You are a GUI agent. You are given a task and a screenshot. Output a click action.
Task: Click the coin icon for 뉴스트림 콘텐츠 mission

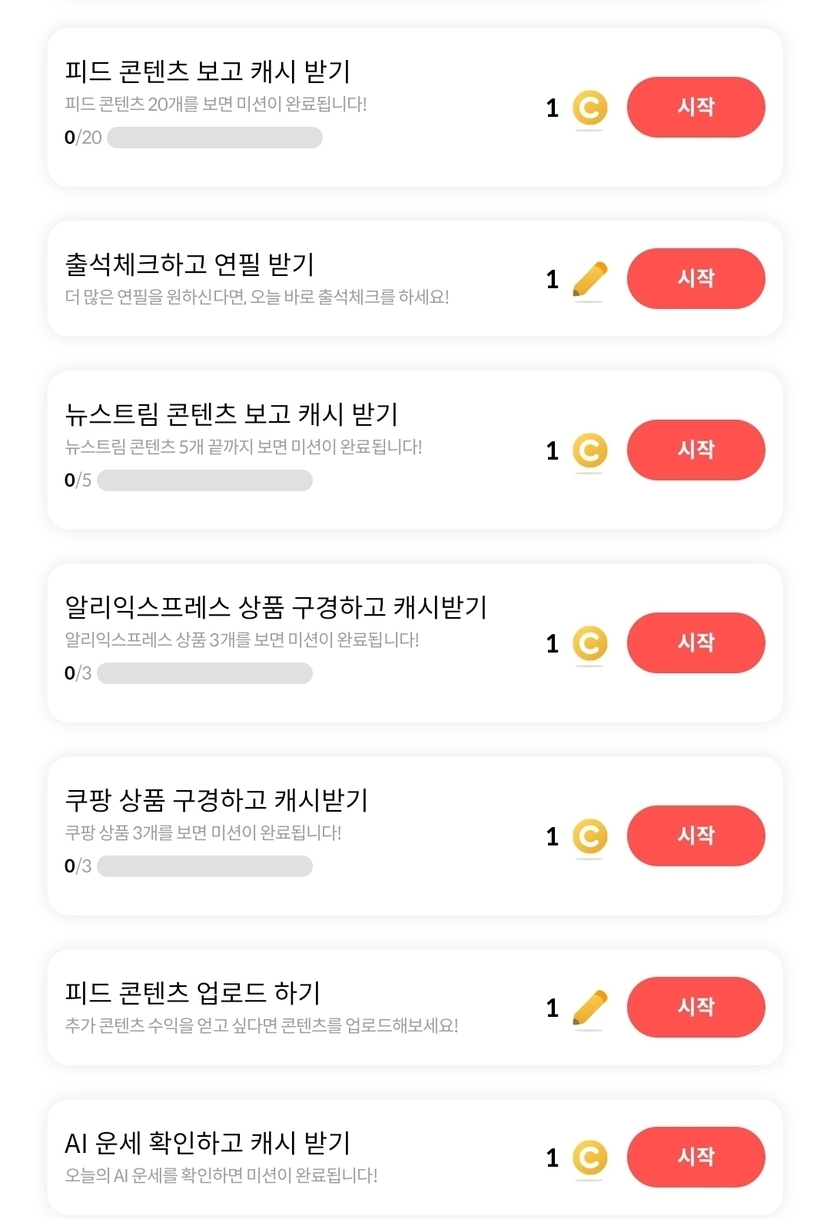(x=589, y=451)
